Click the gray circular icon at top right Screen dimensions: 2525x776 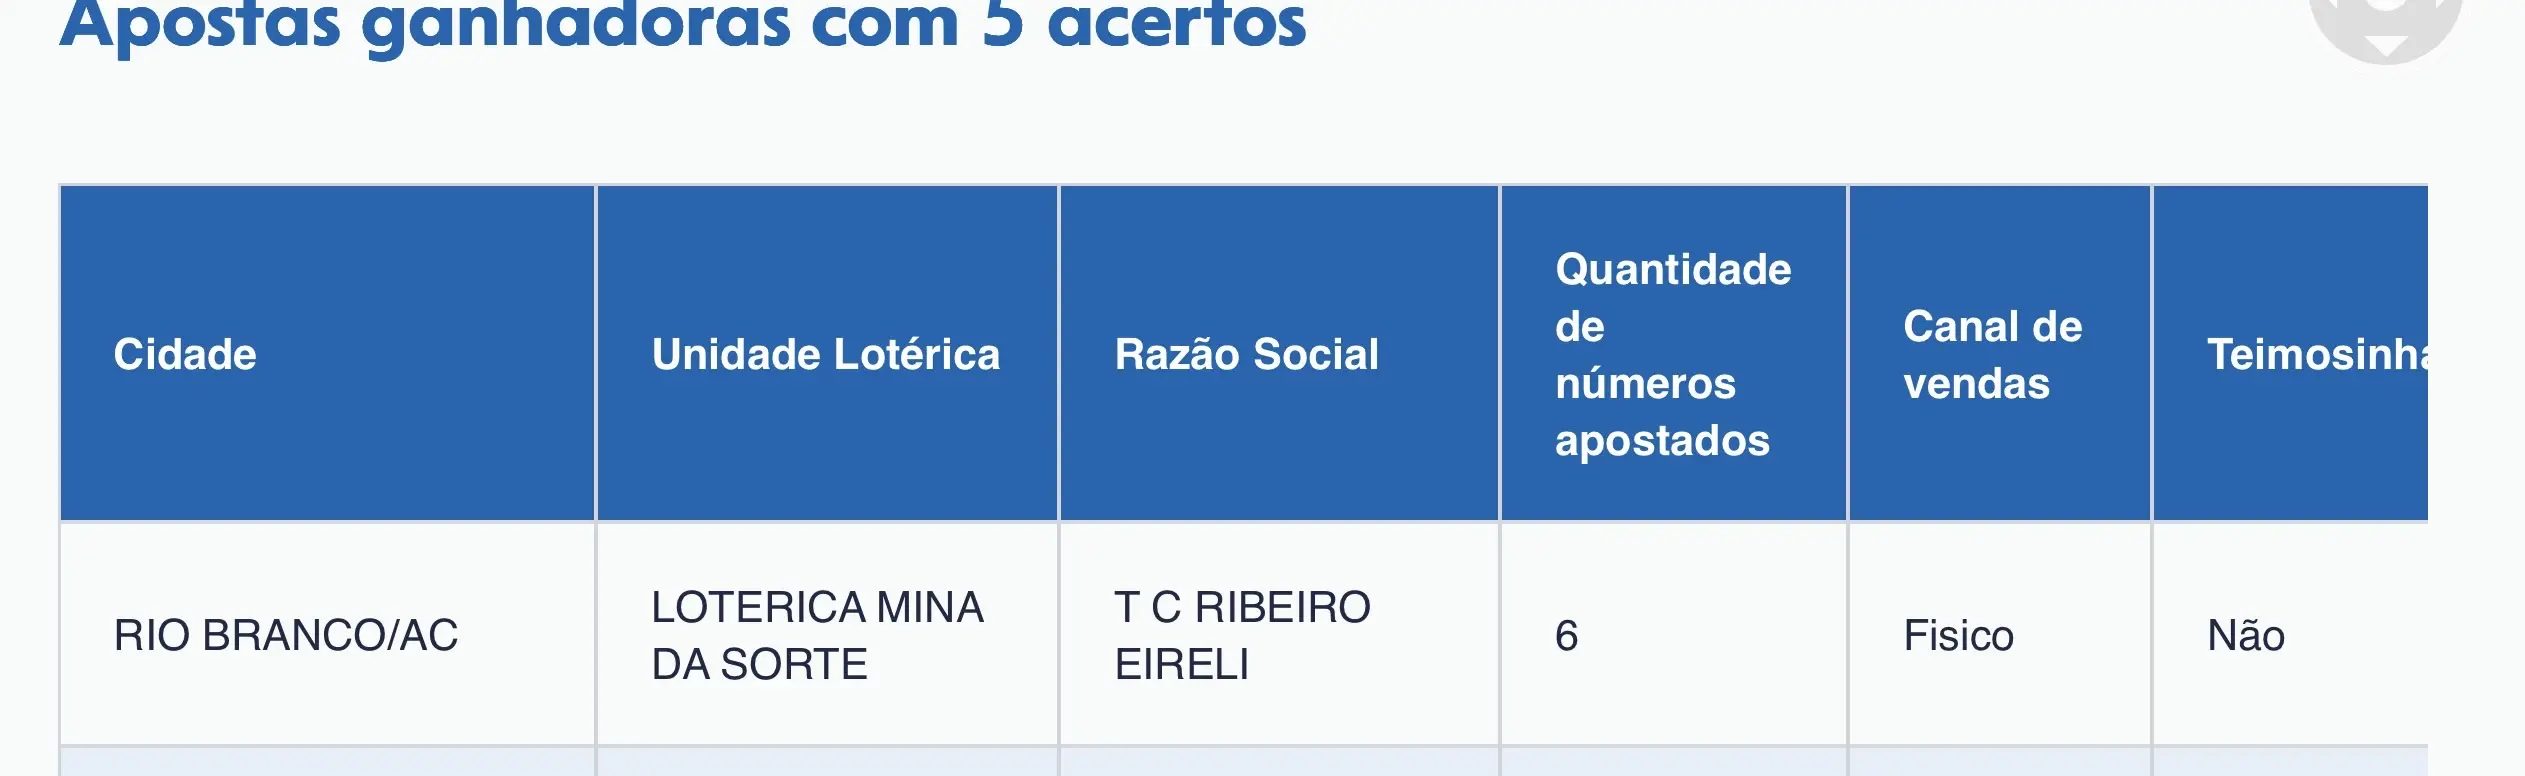tap(2385, 25)
